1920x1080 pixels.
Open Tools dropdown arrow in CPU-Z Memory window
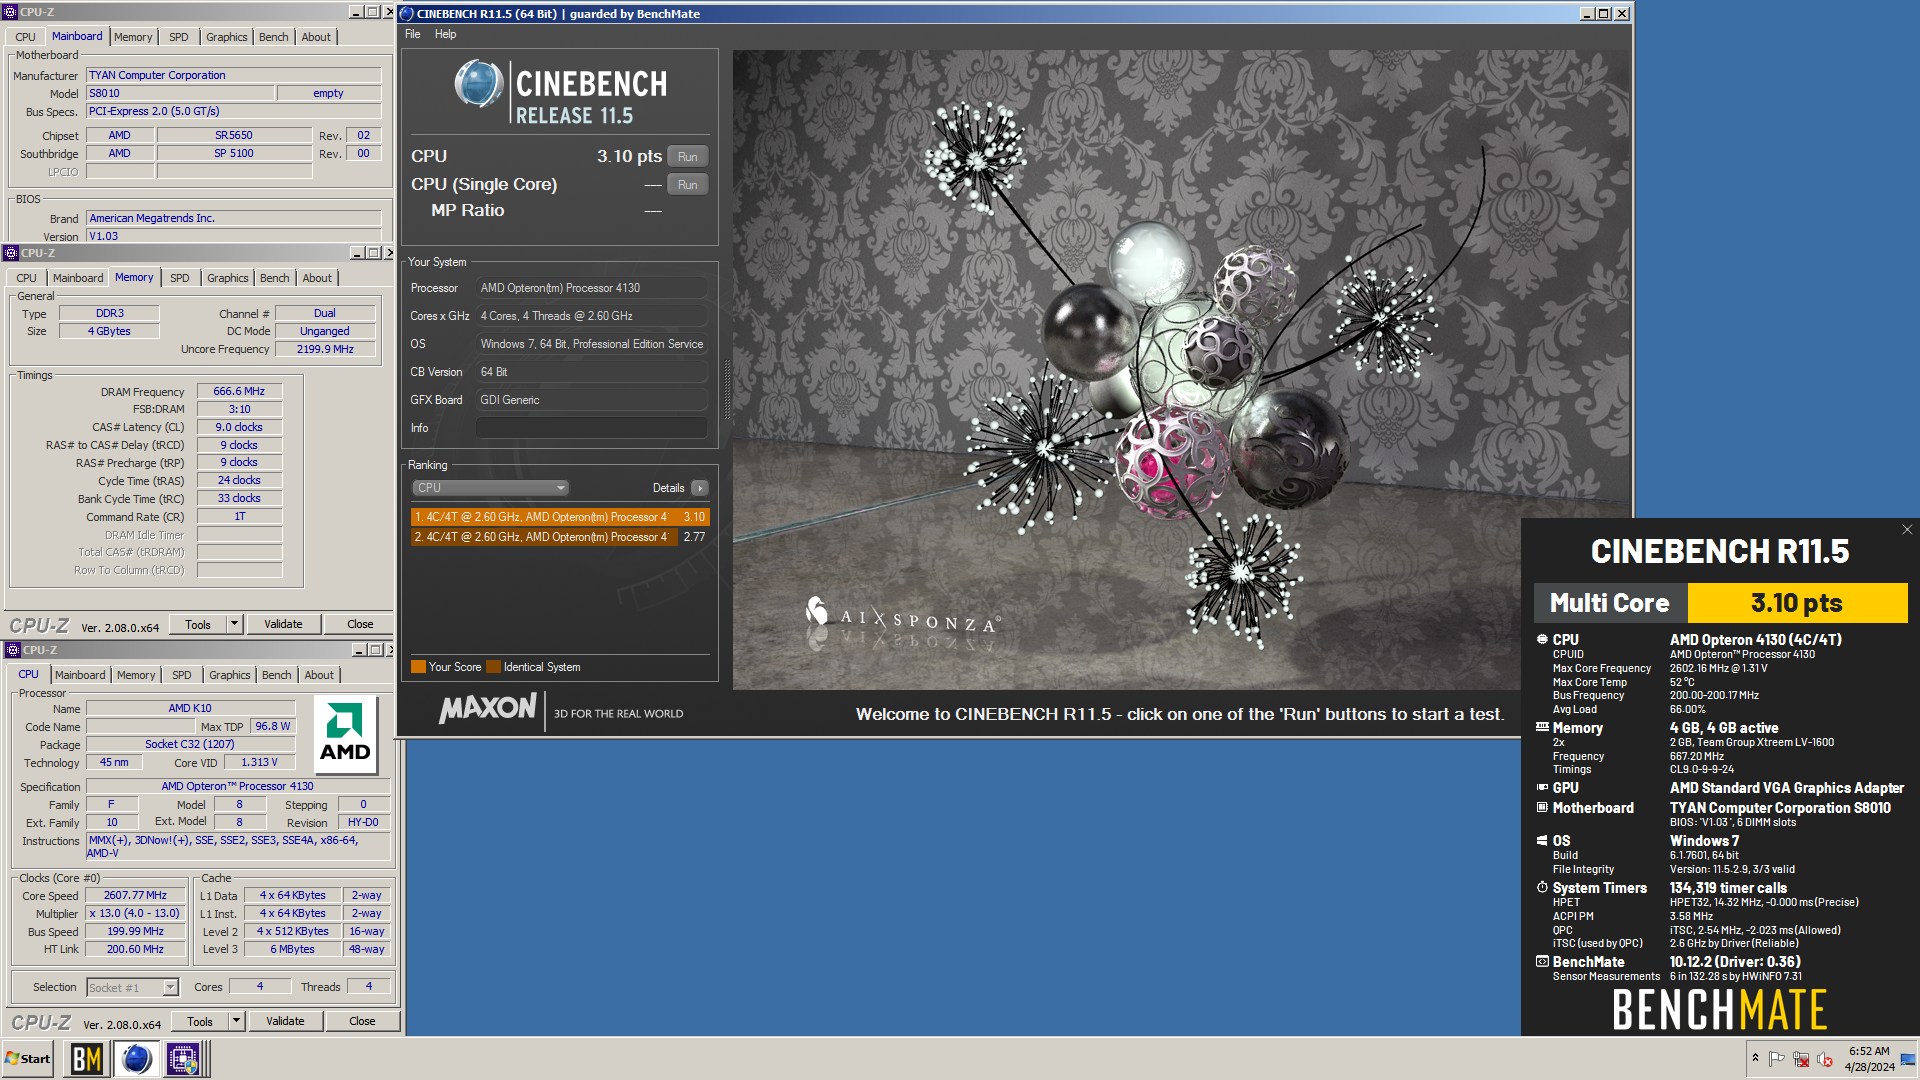click(235, 624)
